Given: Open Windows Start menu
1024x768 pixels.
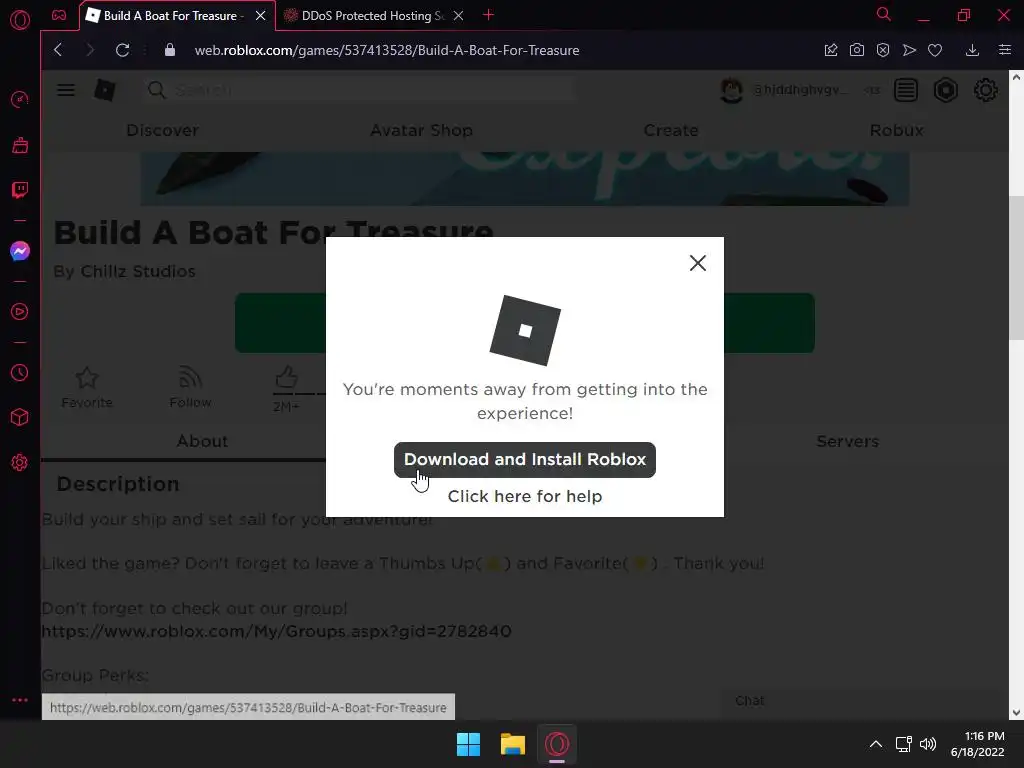Looking at the screenshot, I should [x=468, y=744].
